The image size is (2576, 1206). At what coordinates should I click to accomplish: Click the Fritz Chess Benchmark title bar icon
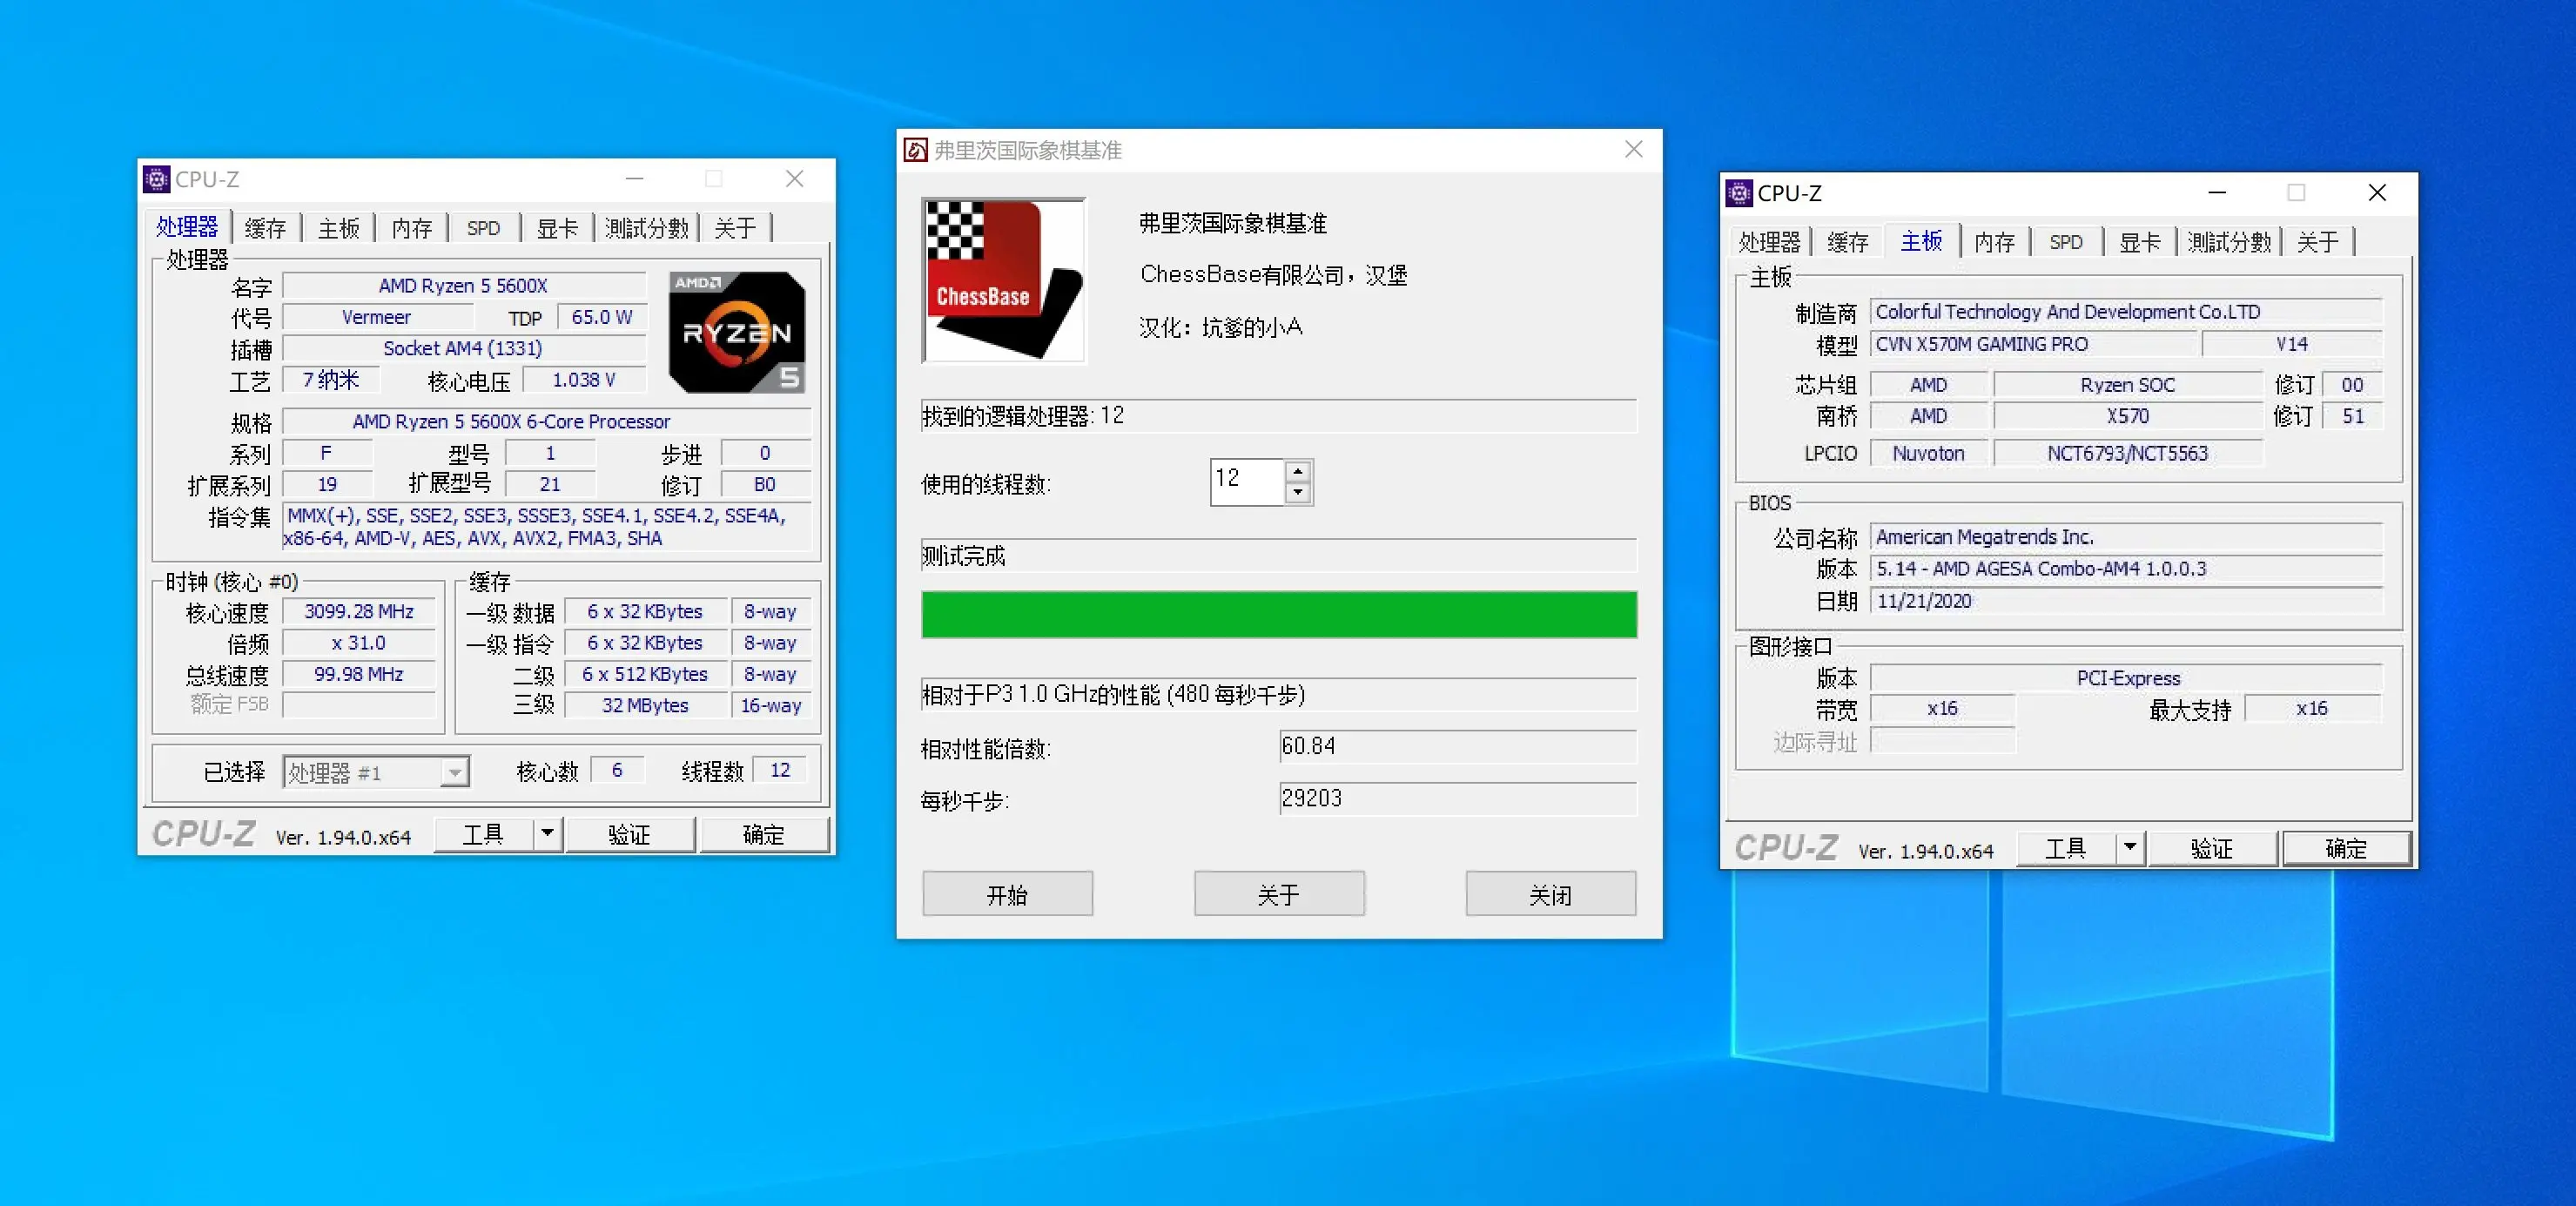coord(915,150)
